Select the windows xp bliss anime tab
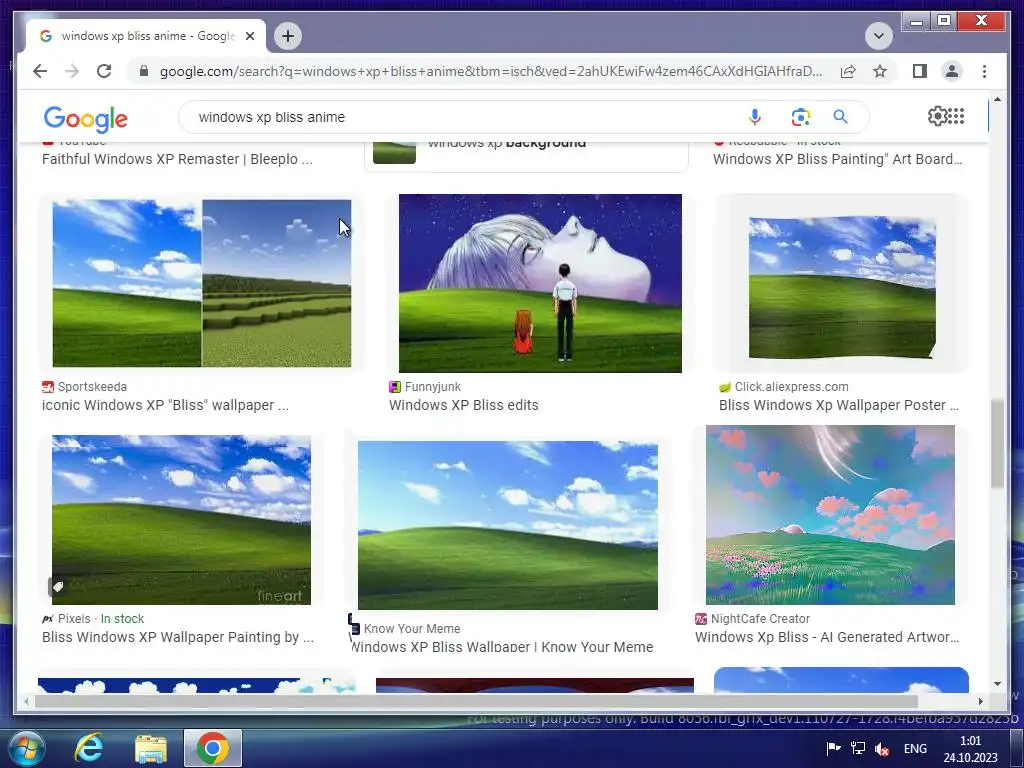Screen dimensions: 1024x768 pos(147,36)
